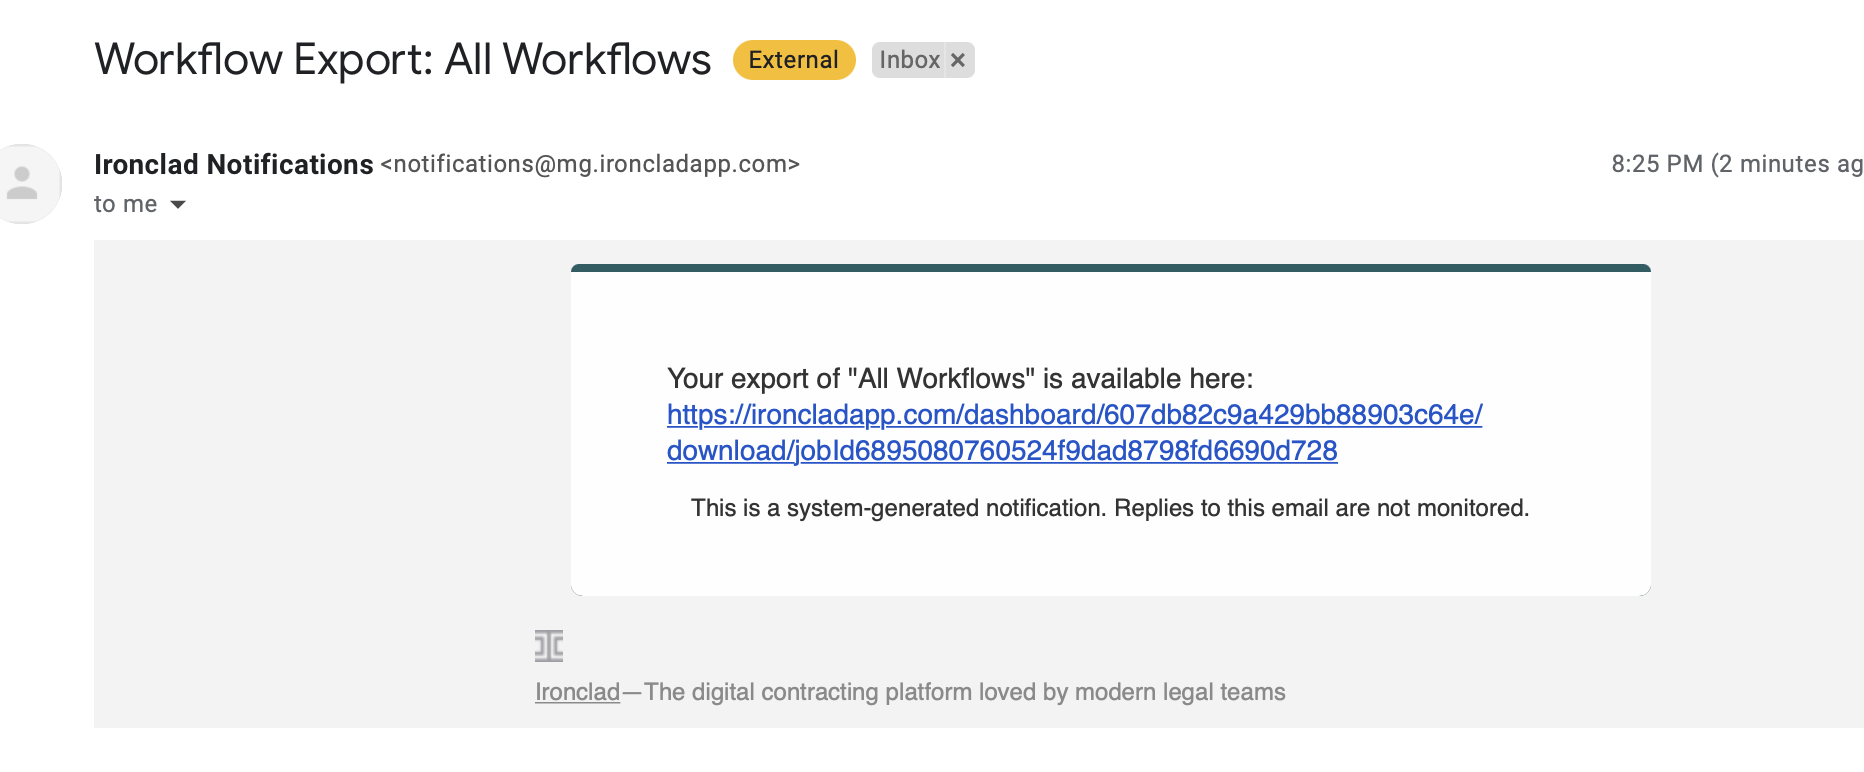Expand recipient details arrow next to "to me"
The width and height of the screenshot is (1864, 772).
coord(178,205)
